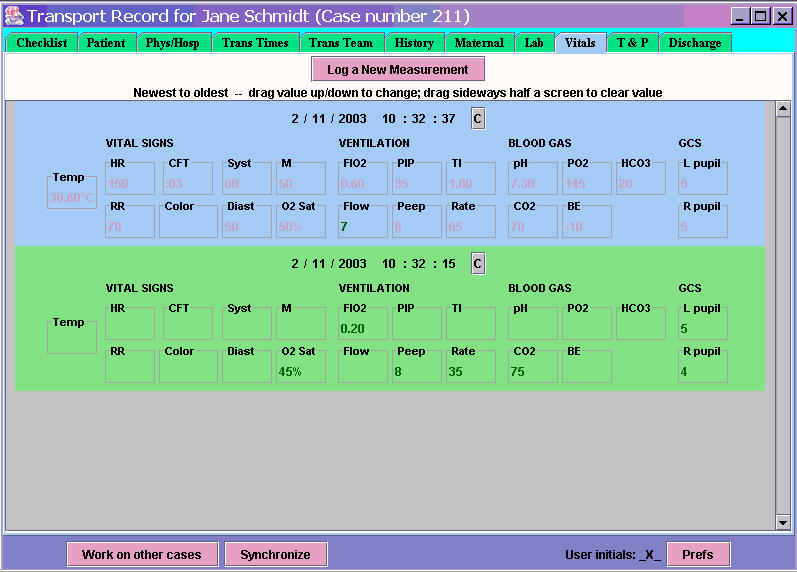Click the scrollbar down arrow
This screenshot has width=797, height=572.
(x=782, y=522)
